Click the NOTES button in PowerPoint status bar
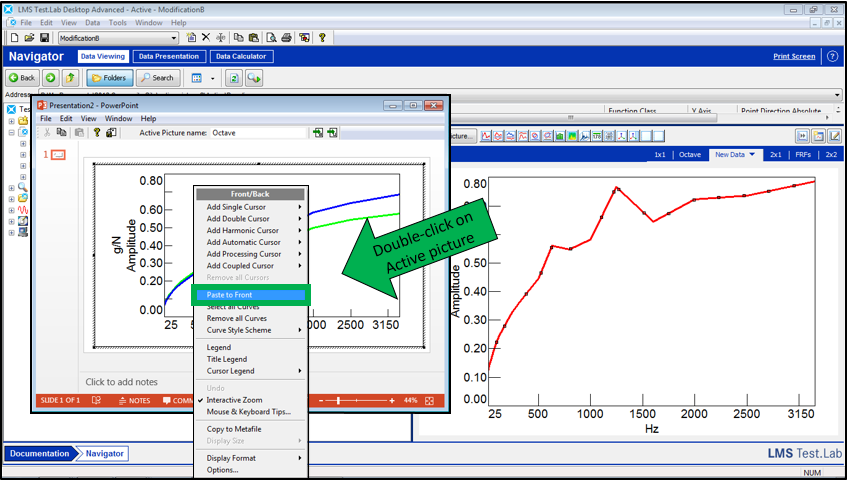Screen dimensions: 847x481 135,400
